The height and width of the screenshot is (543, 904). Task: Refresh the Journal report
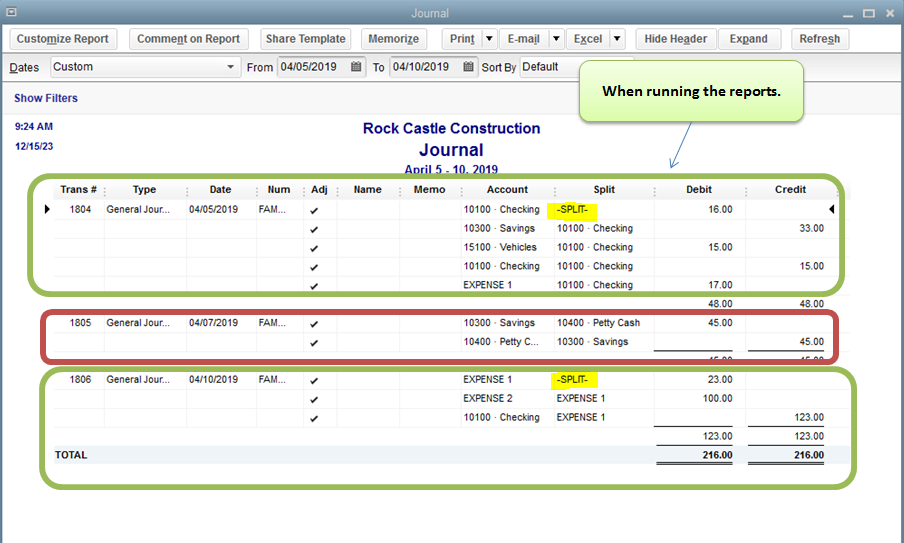pyautogui.click(x=820, y=39)
